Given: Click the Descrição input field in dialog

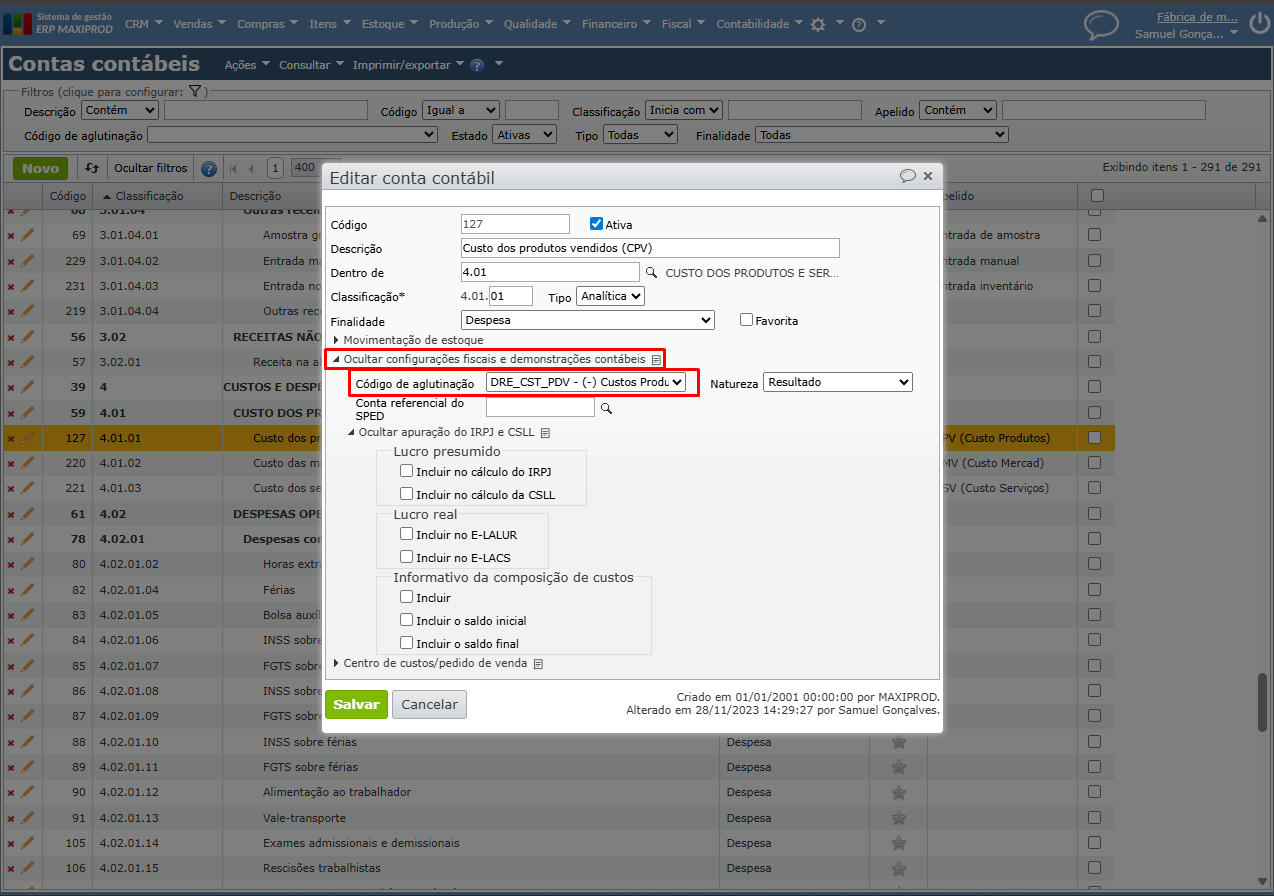Looking at the screenshot, I should pyautogui.click(x=650, y=248).
